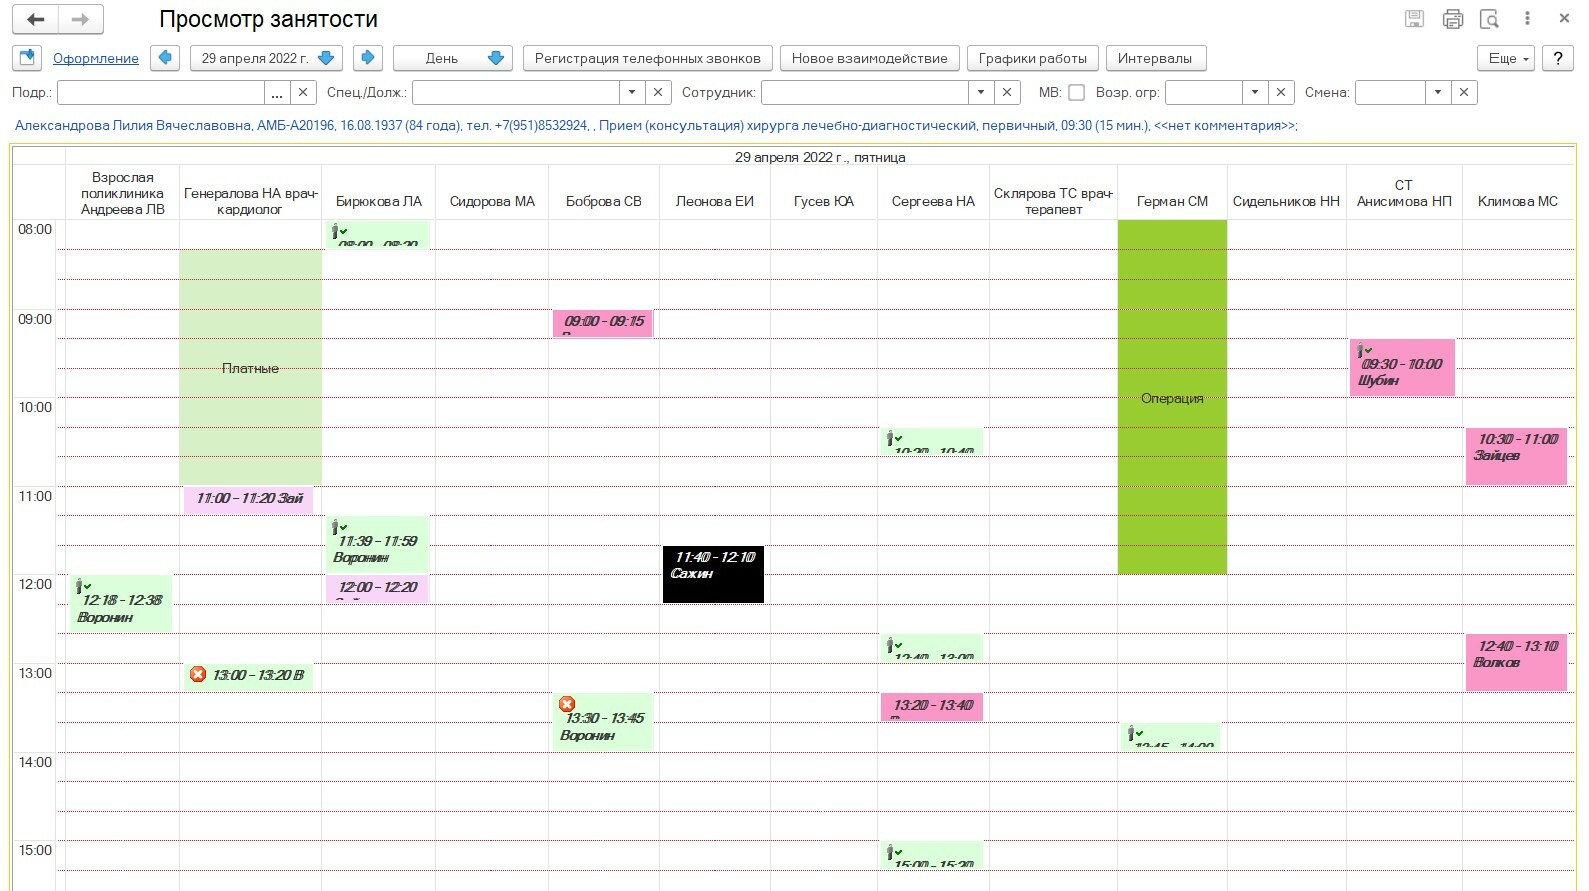Screen dimensions: 1589x891
Task: Go back with the left arrow button
Action: click(36, 19)
